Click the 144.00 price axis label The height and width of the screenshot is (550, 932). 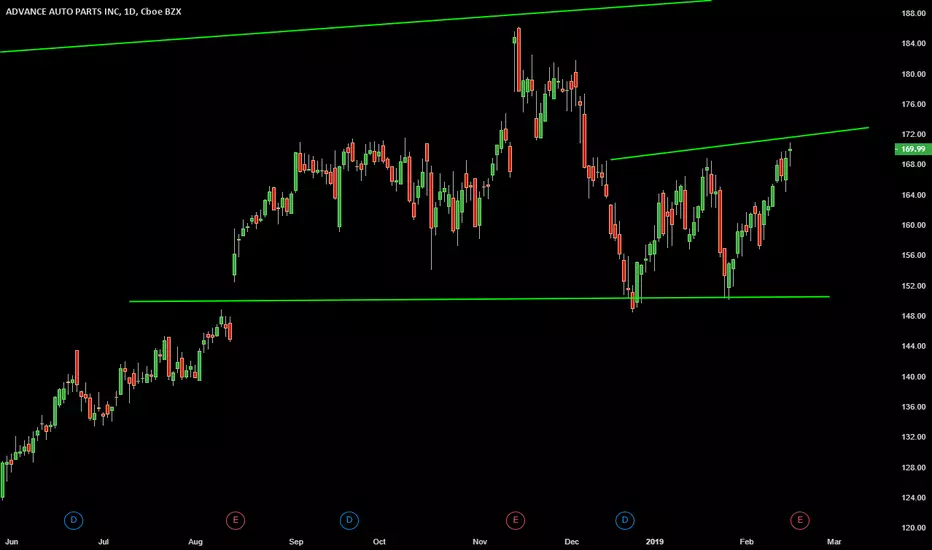[x=913, y=346]
